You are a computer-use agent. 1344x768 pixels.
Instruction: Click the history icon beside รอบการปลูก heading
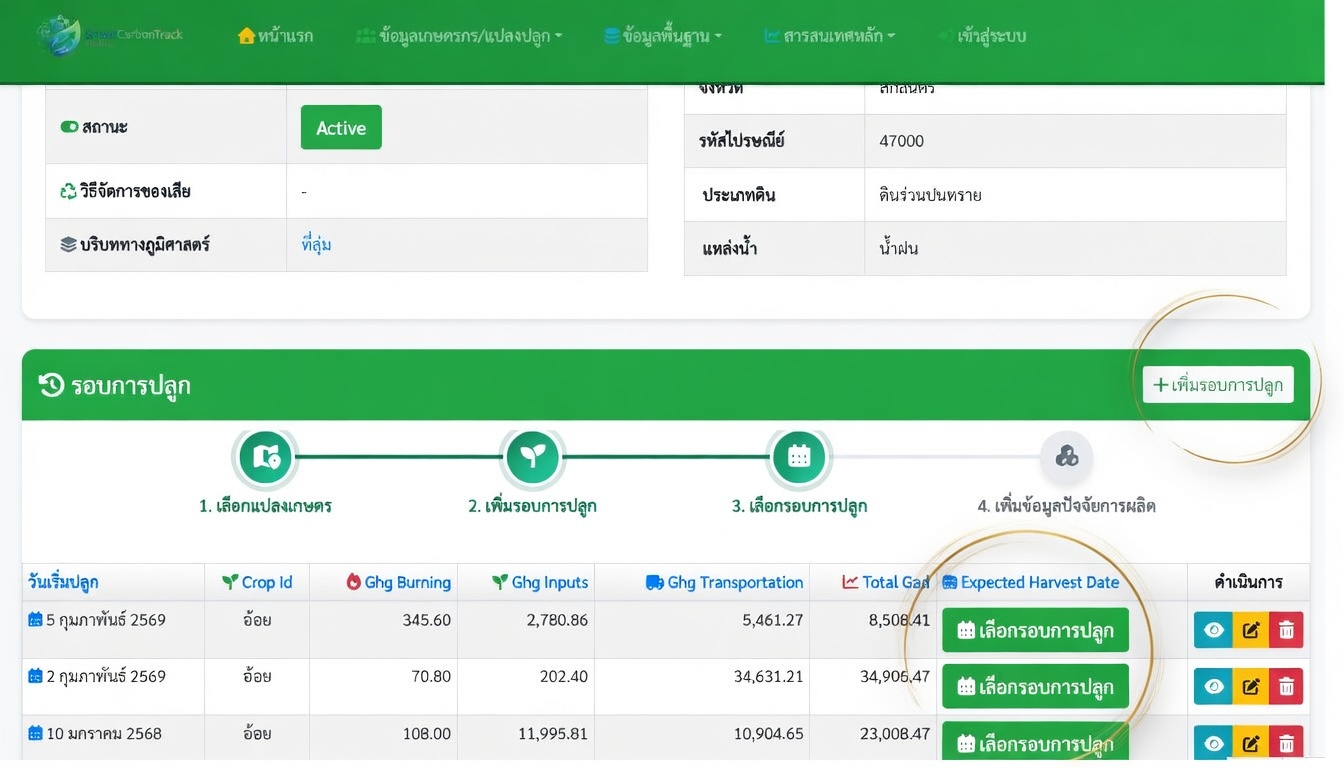click(51, 385)
